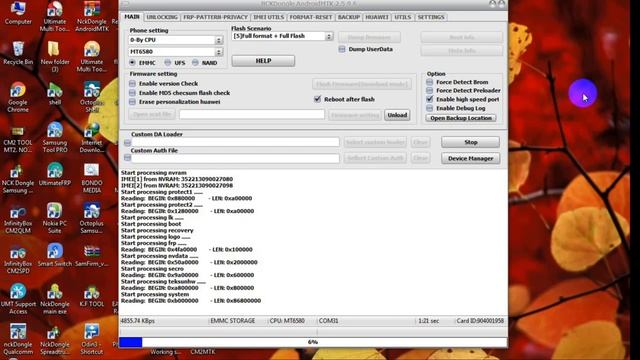Click the Custom DA Loader path field
Viewport: 640px width, 360px height.
235,142
